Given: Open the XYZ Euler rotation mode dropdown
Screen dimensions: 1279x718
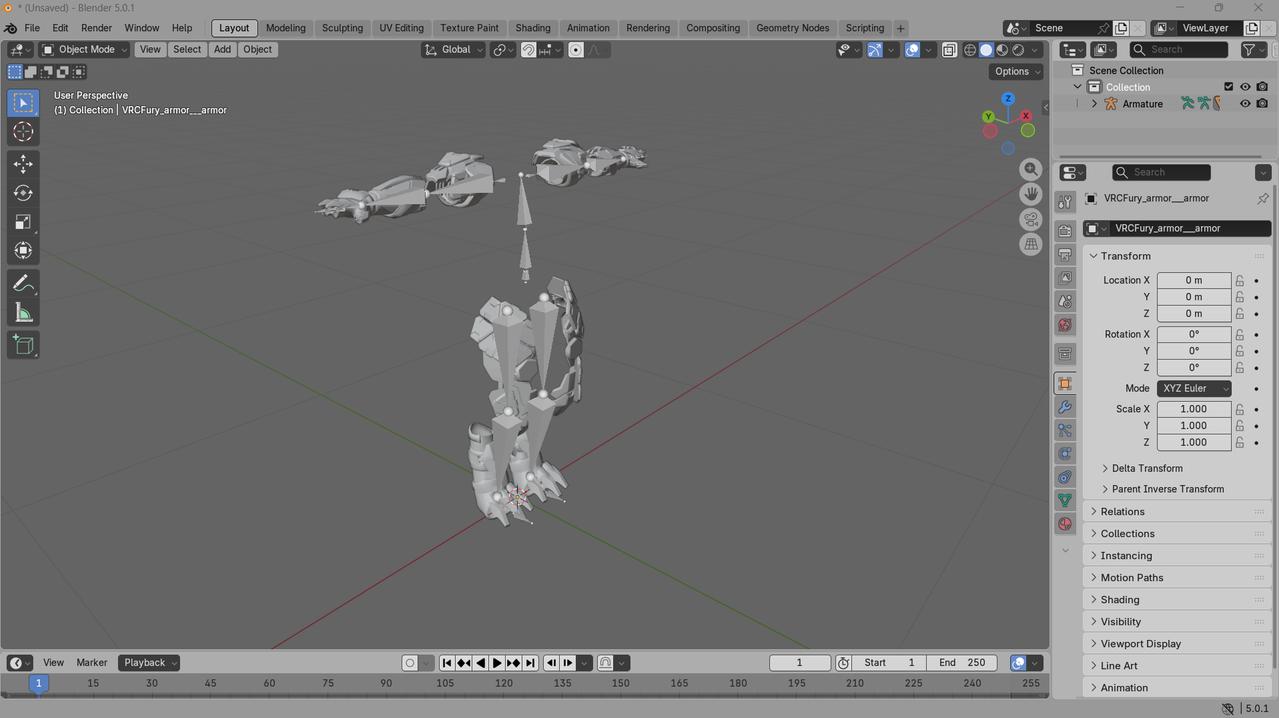Looking at the screenshot, I should tap(1195, 388).
